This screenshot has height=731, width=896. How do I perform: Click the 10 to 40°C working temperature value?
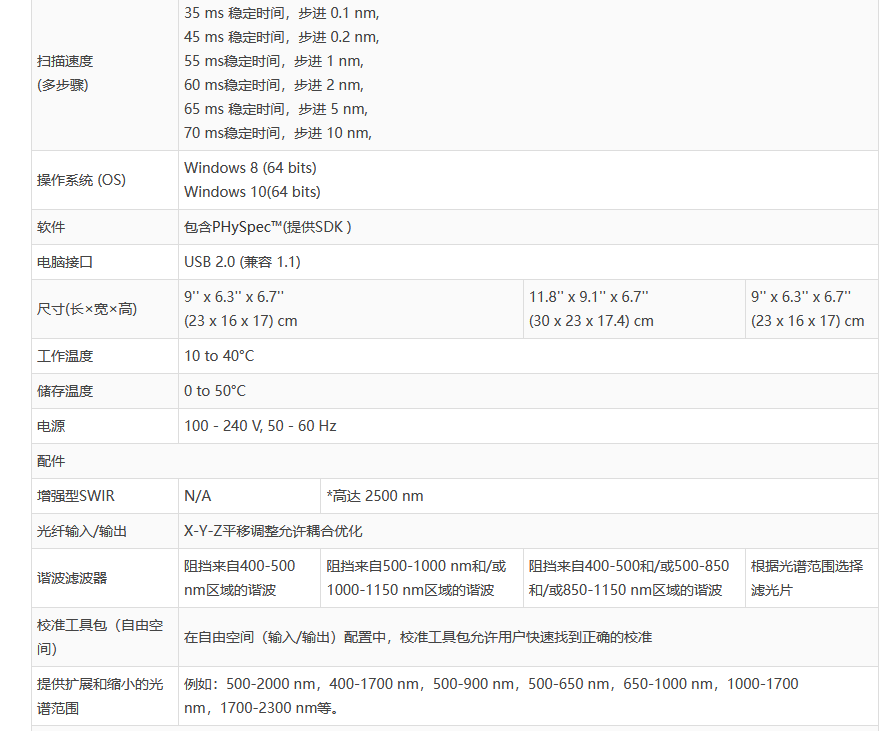click(219, 356)
